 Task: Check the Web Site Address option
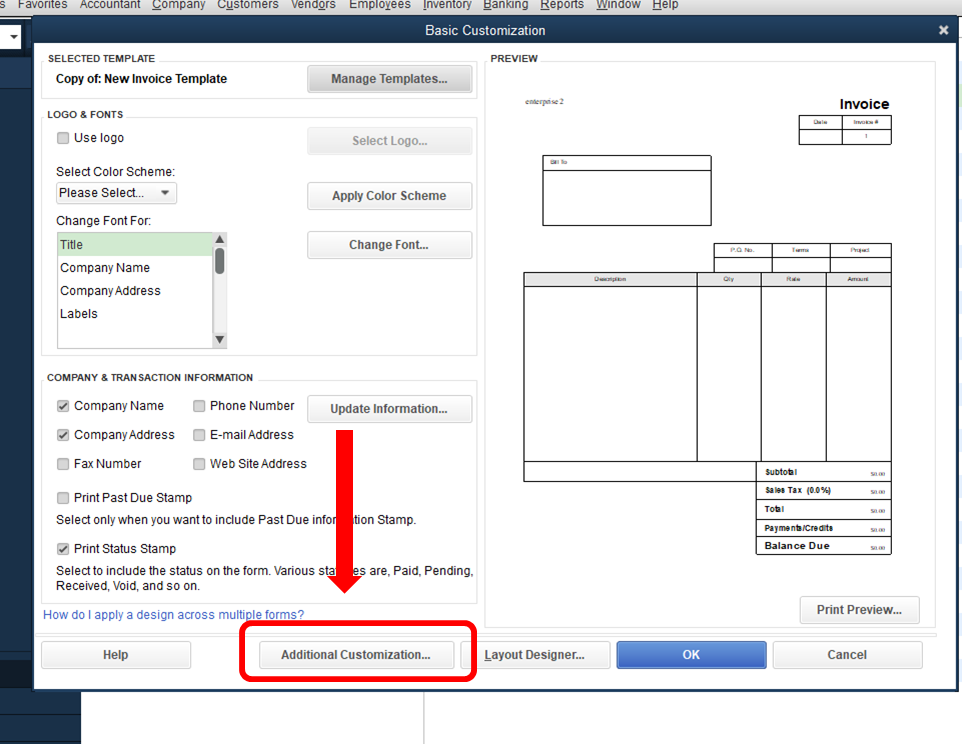[198, 463]
